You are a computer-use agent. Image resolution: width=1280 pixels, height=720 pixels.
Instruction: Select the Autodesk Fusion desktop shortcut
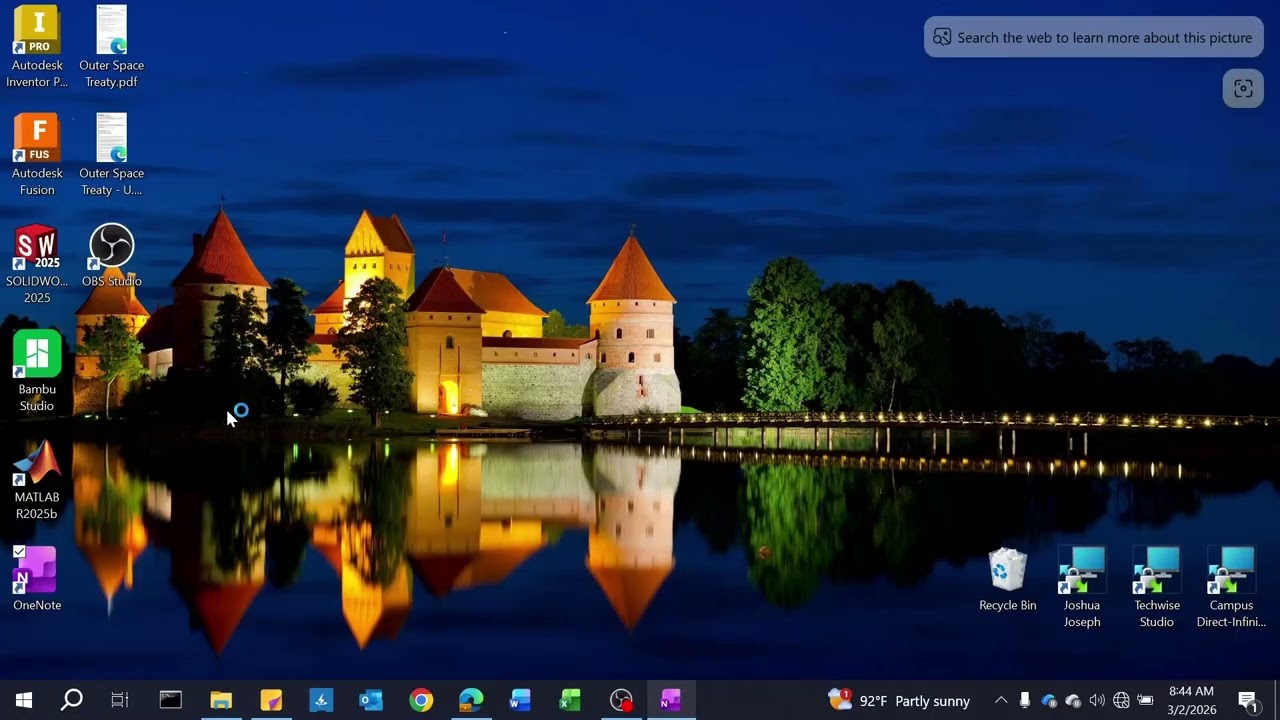[37, 155]
